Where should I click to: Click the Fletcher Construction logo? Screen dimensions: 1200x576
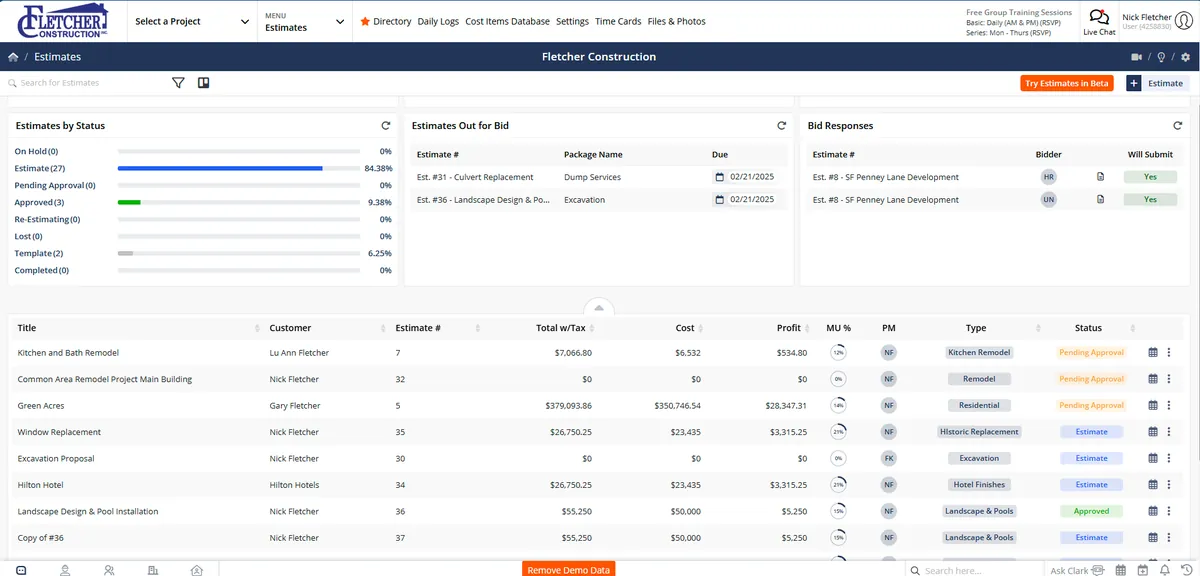[62, 20]
